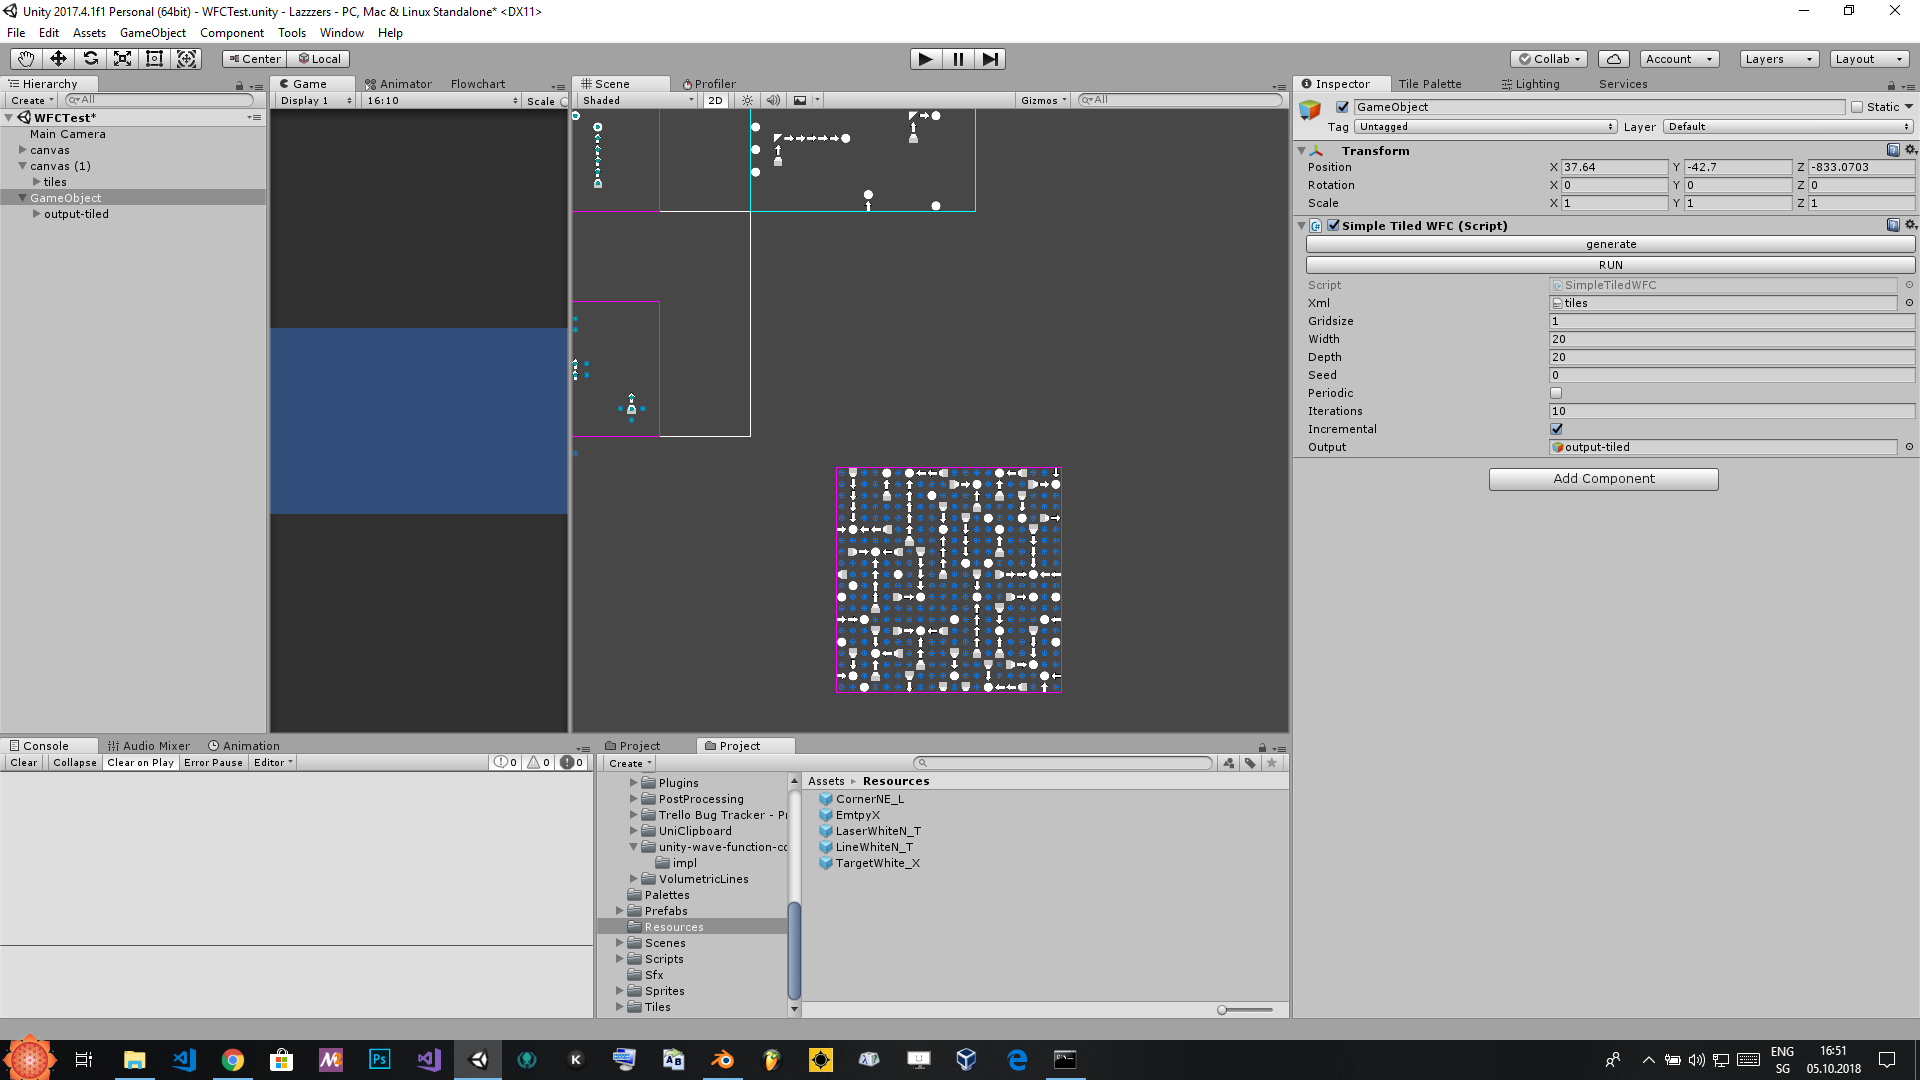1920x1080 pixels.
Task: Toggle scene lighting icon
Action: click(747, 100)
